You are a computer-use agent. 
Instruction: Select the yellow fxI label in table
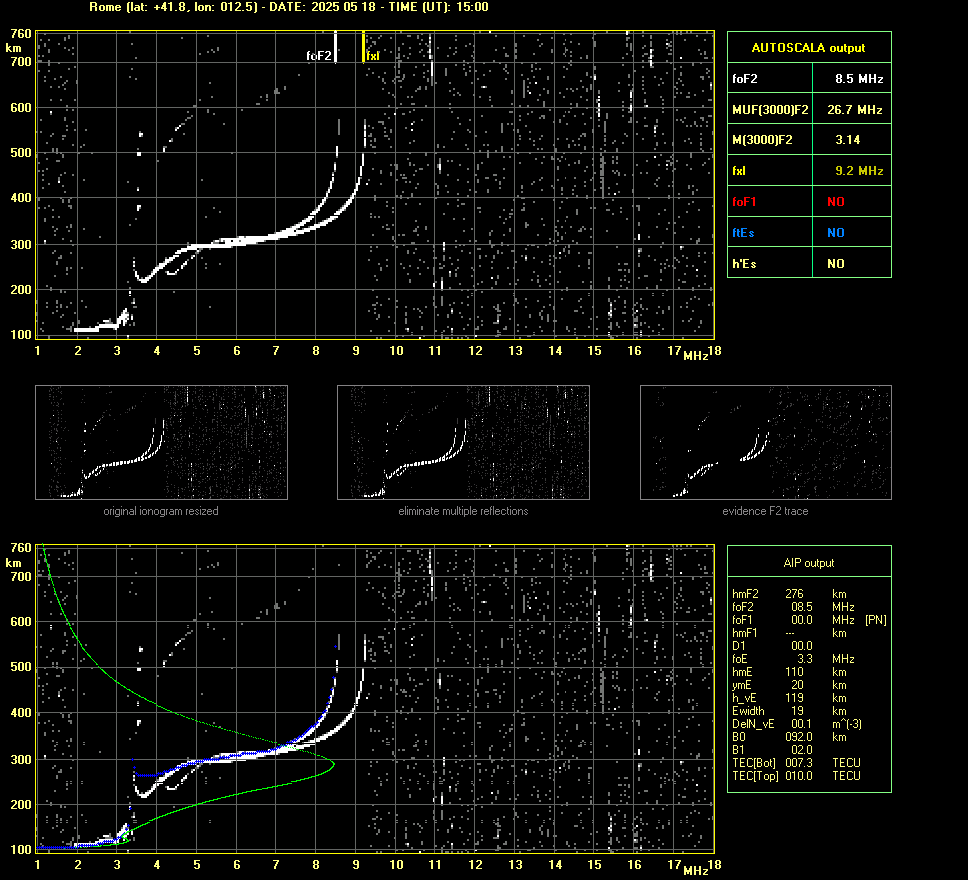(x=738, y=171)
